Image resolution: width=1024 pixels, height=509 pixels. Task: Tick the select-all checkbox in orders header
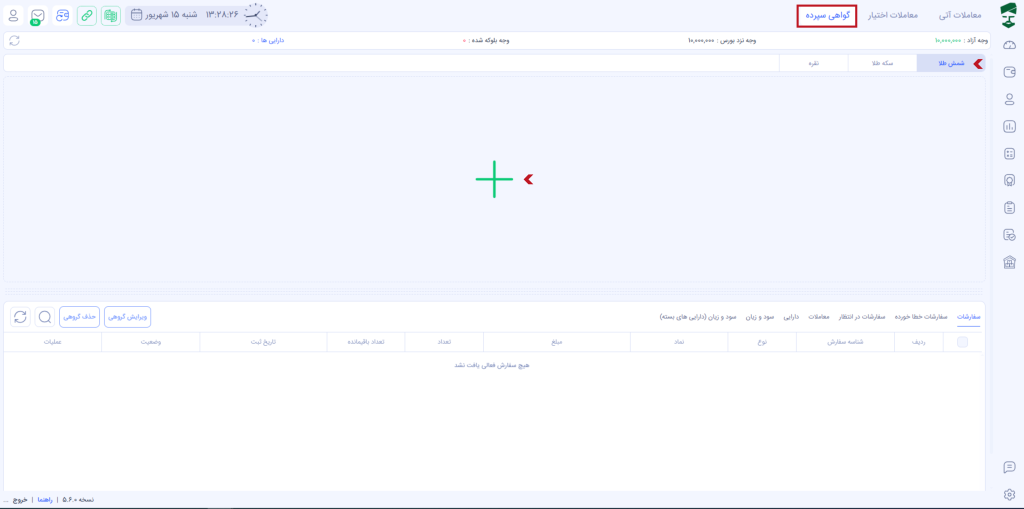[962, 342]
